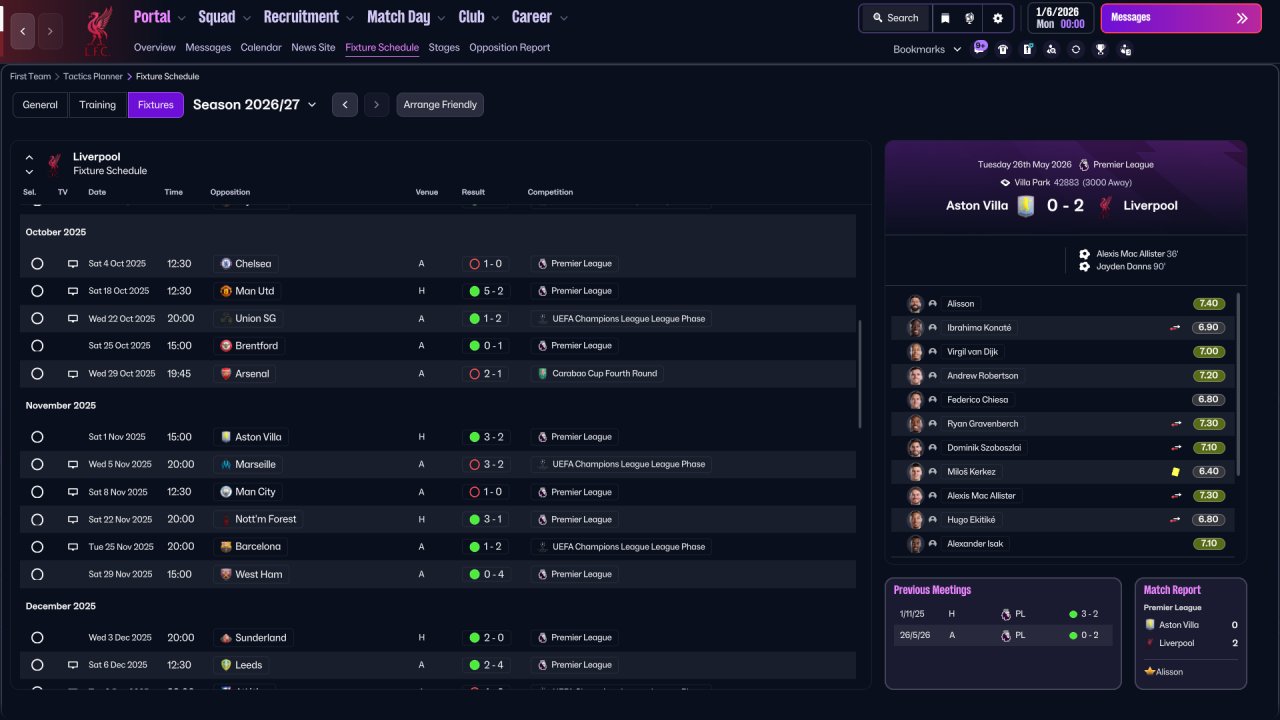Screen dimensions: 1280x720
Task: Click the player search shortcut icon
Action: point(1051,49)
